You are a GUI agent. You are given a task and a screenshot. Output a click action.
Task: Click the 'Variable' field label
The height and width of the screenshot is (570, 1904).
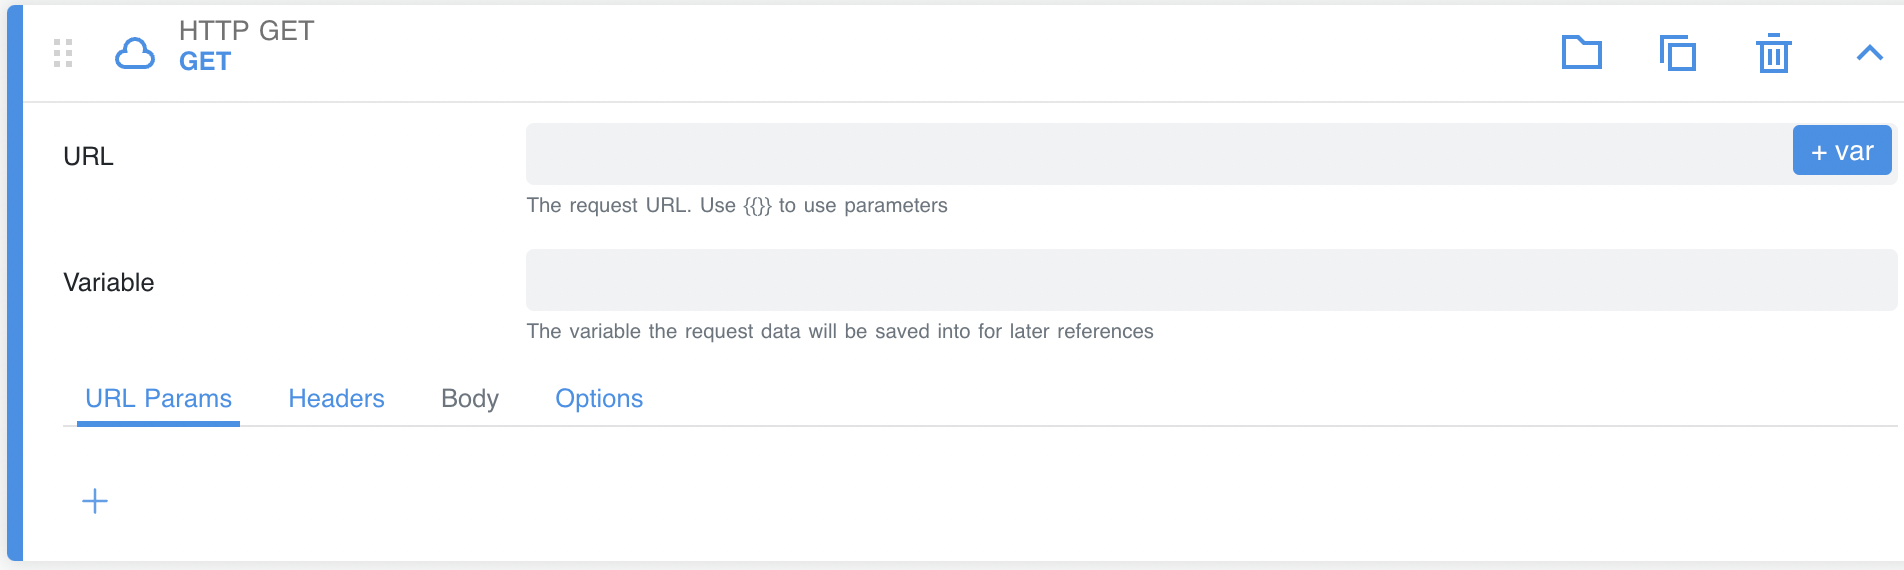point(108,283)
